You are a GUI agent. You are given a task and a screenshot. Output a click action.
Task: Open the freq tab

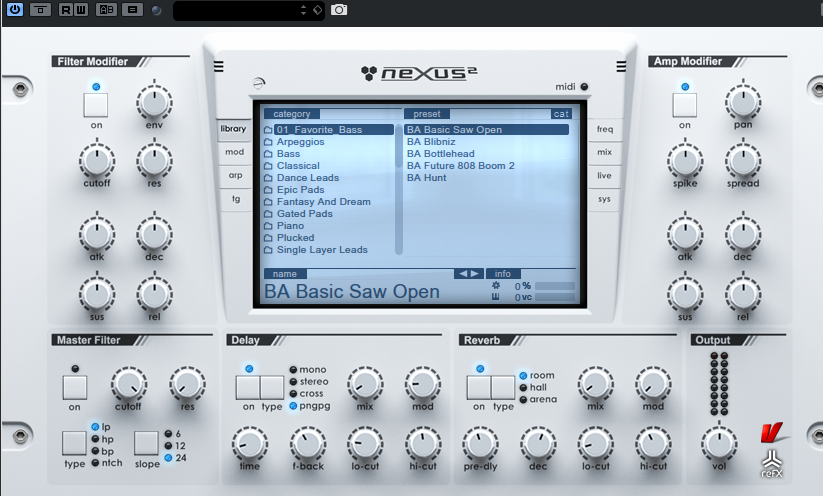605,129
